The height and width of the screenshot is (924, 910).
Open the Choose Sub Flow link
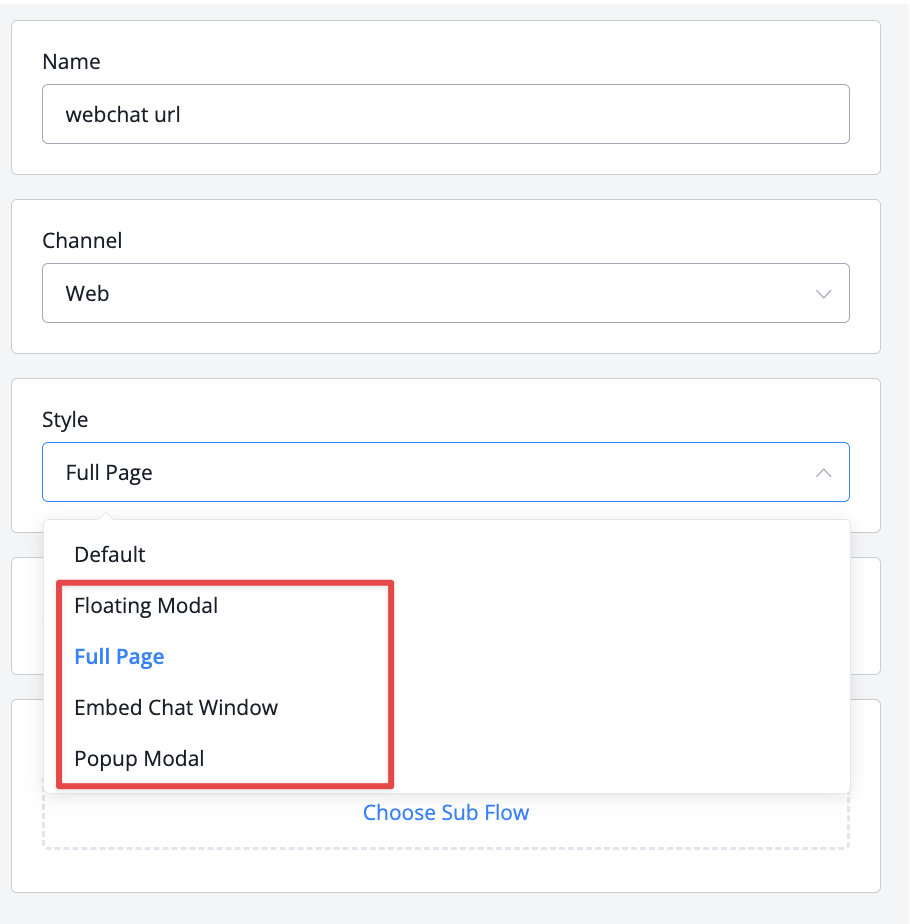(446, 813)
